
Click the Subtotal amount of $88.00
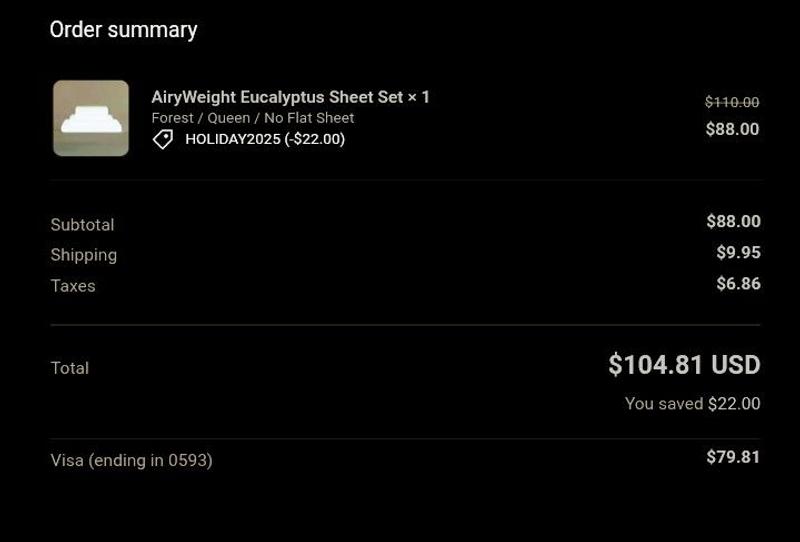coord(733,221)
